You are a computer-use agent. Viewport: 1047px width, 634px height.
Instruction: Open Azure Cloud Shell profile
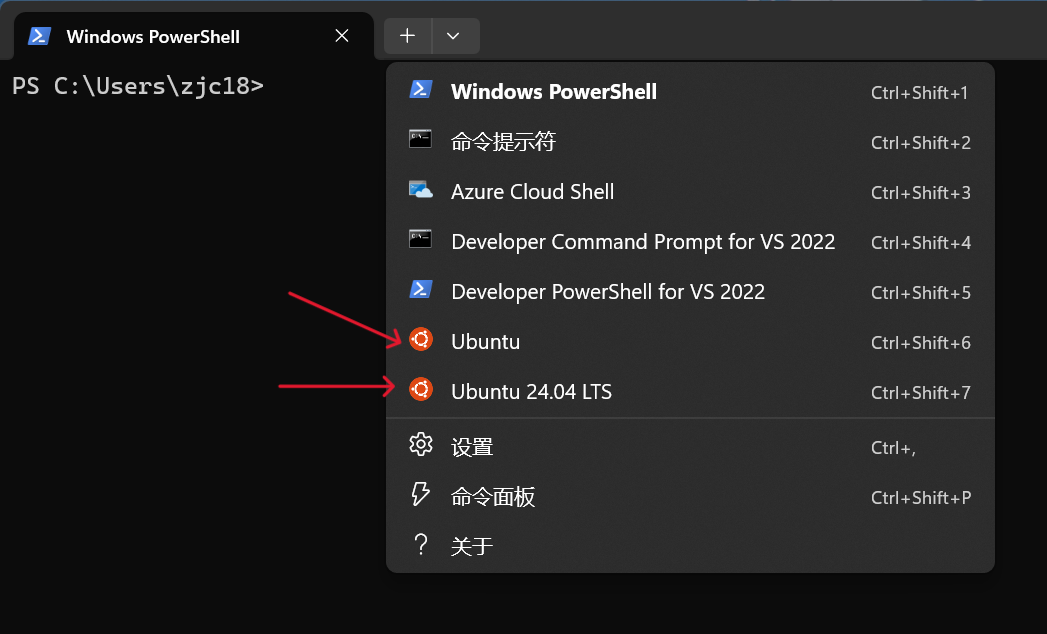pyautogui.click(x=532, y=192)
